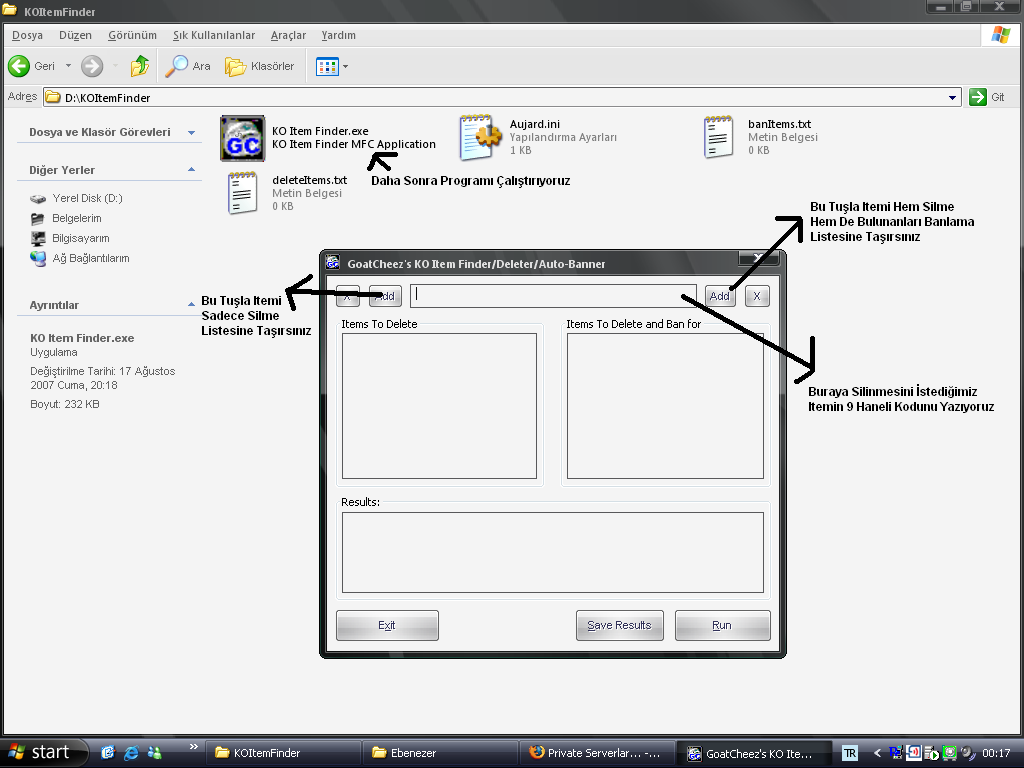
Task: Open the KO Item Finder.exe application icon
Action: click(242, 138)
